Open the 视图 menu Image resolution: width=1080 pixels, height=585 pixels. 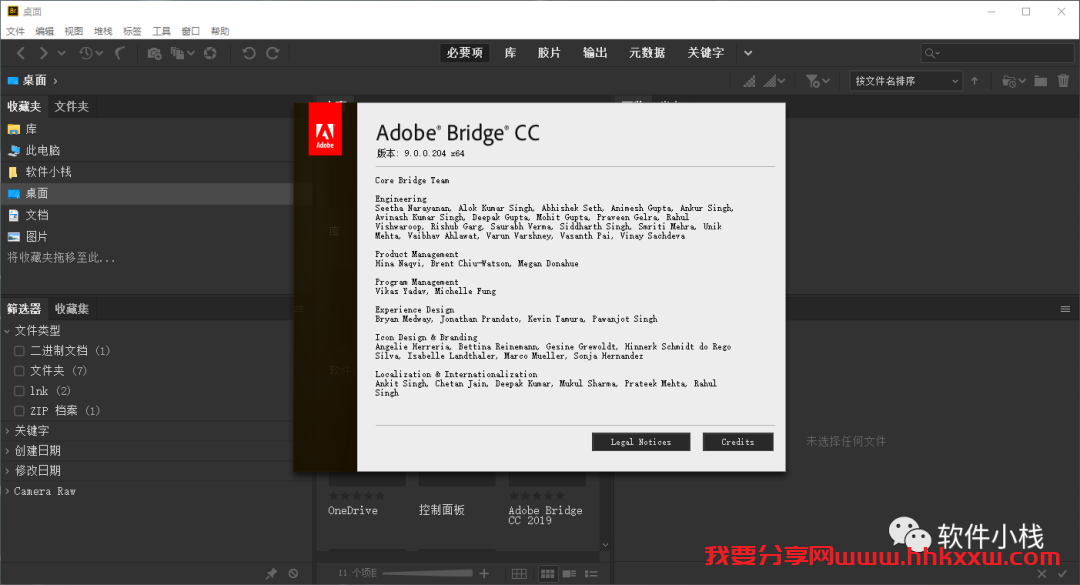coord(74,31)
